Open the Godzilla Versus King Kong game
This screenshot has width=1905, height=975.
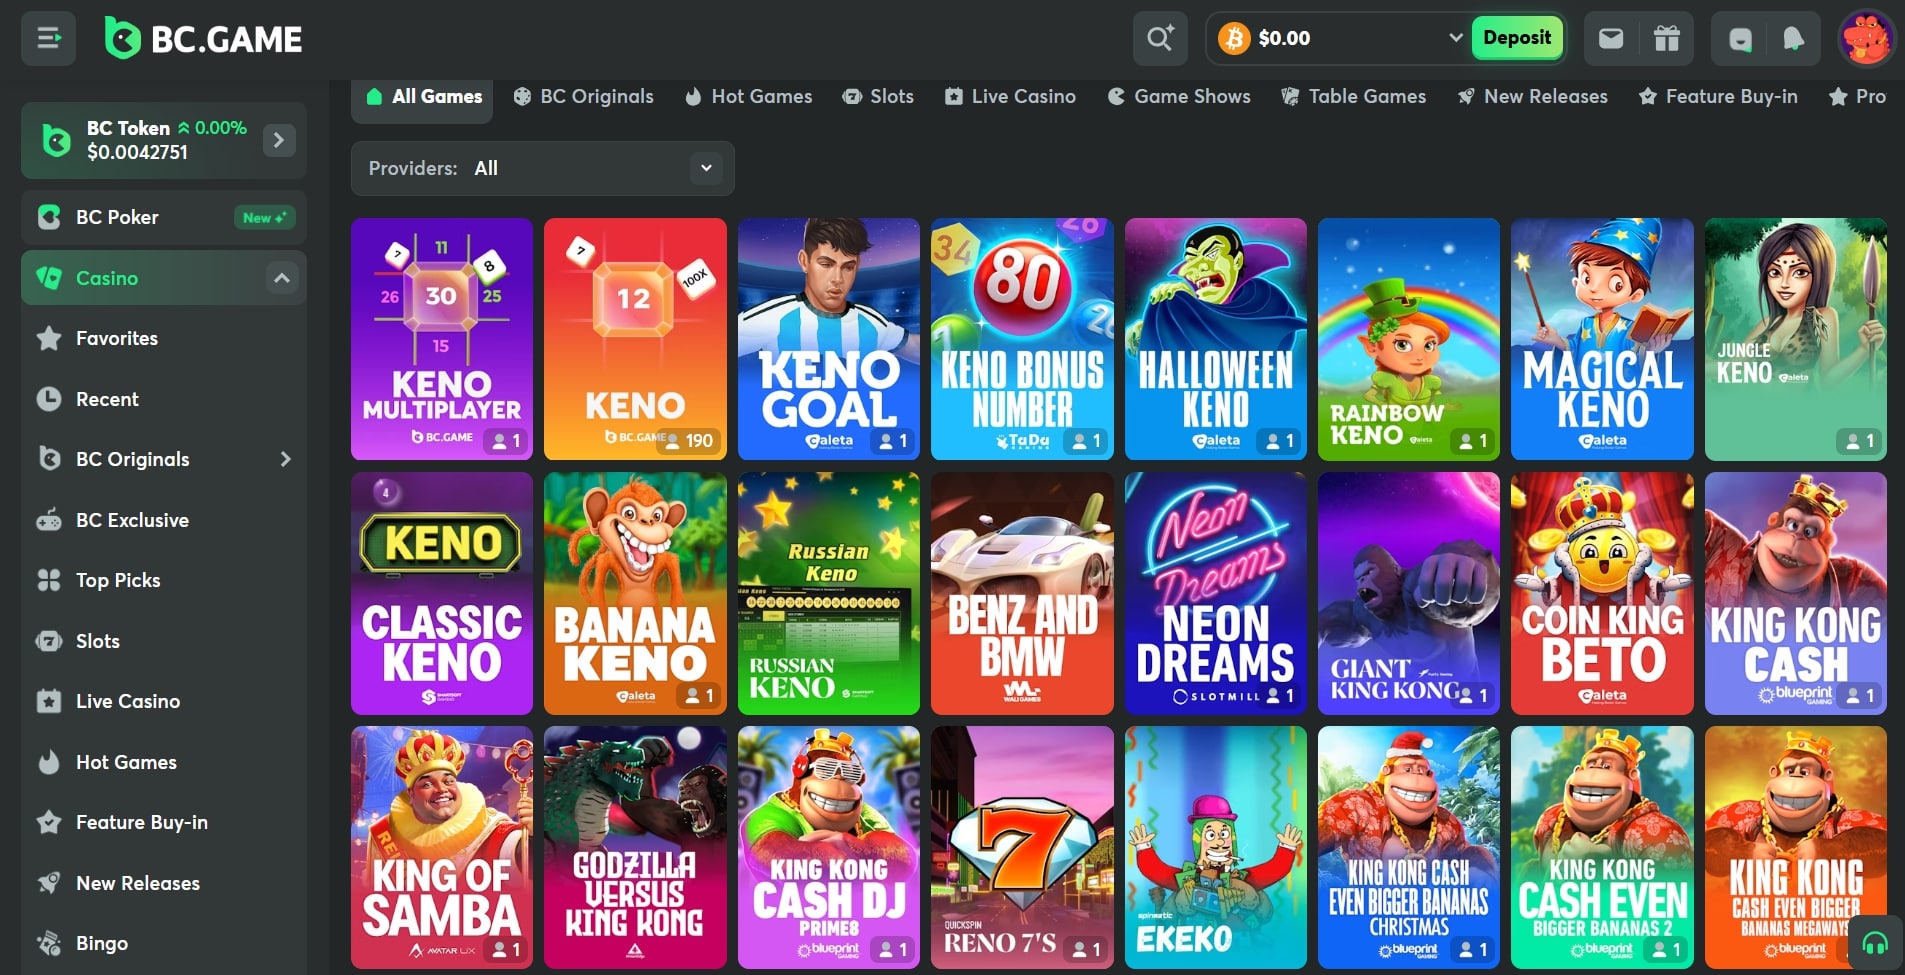[635, 847]
